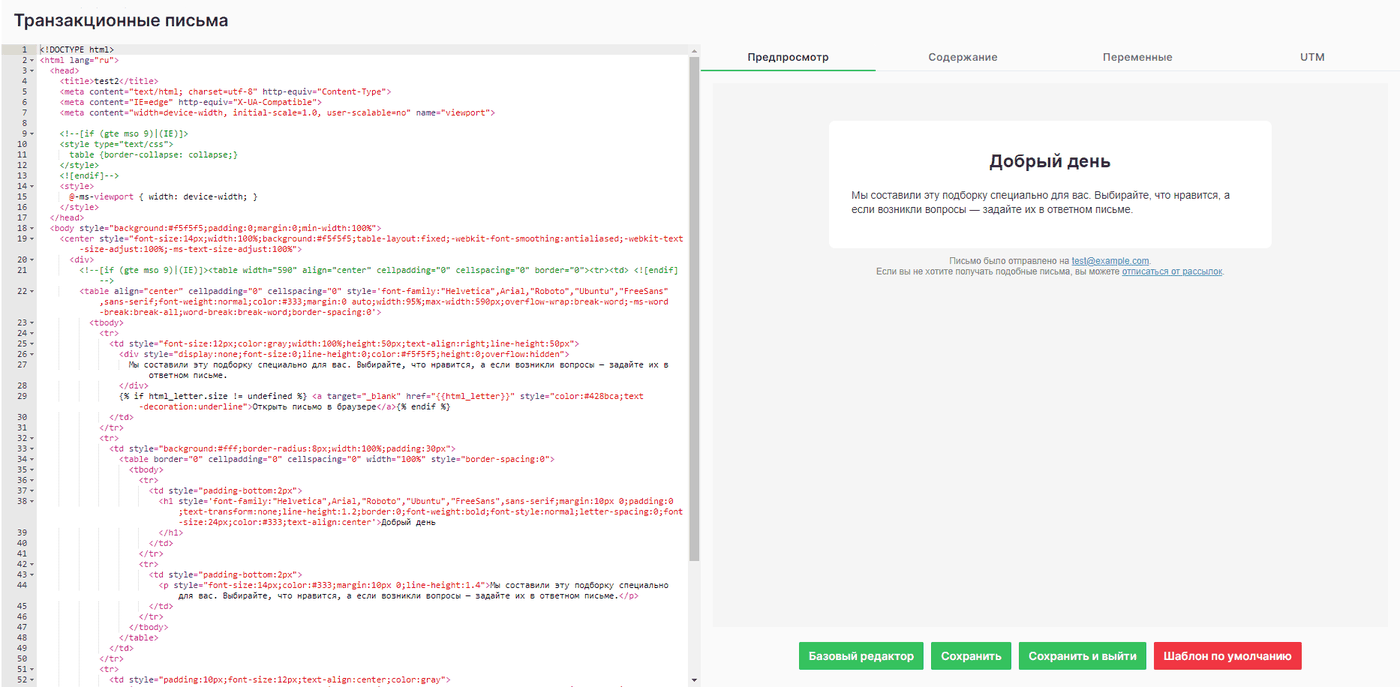
Task: Click the html_letter.size condition line 29
Action: point(382,401)
